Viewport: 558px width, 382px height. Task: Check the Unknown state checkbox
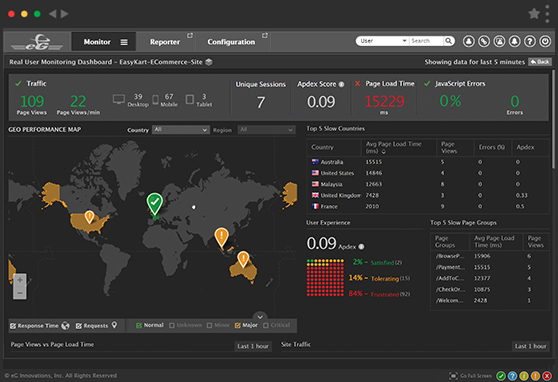point(172,325)
